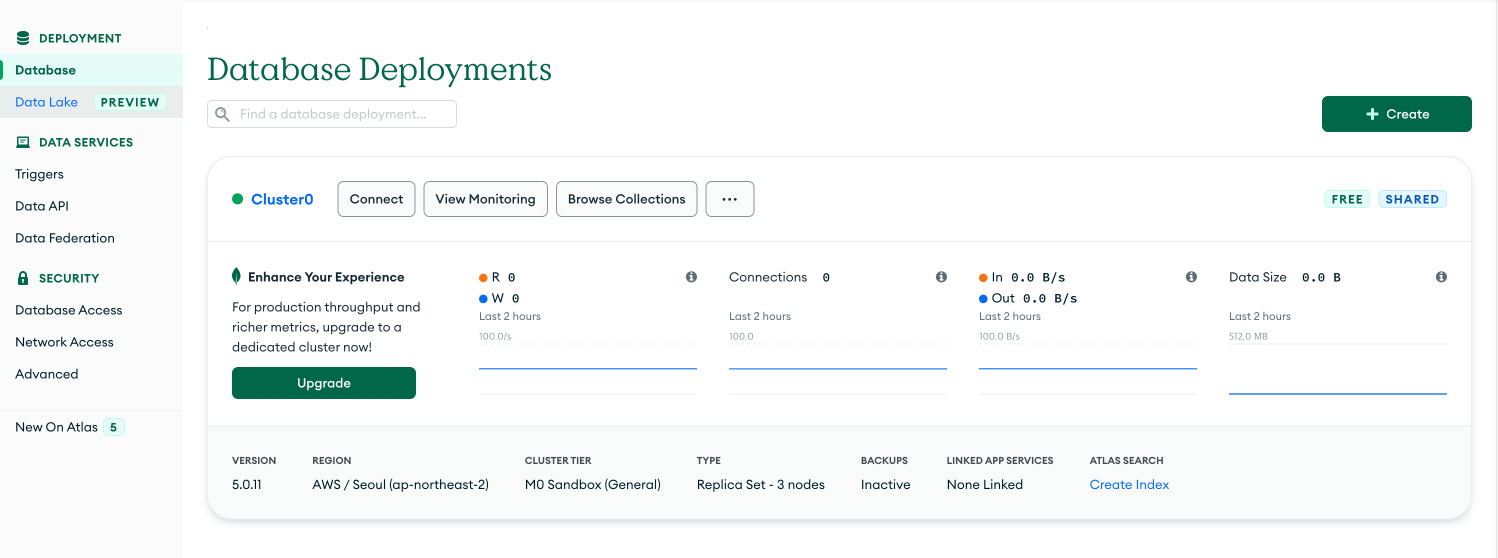Click View Monitoring button
Screen dimensions: 1498x558
pos(486,199)
